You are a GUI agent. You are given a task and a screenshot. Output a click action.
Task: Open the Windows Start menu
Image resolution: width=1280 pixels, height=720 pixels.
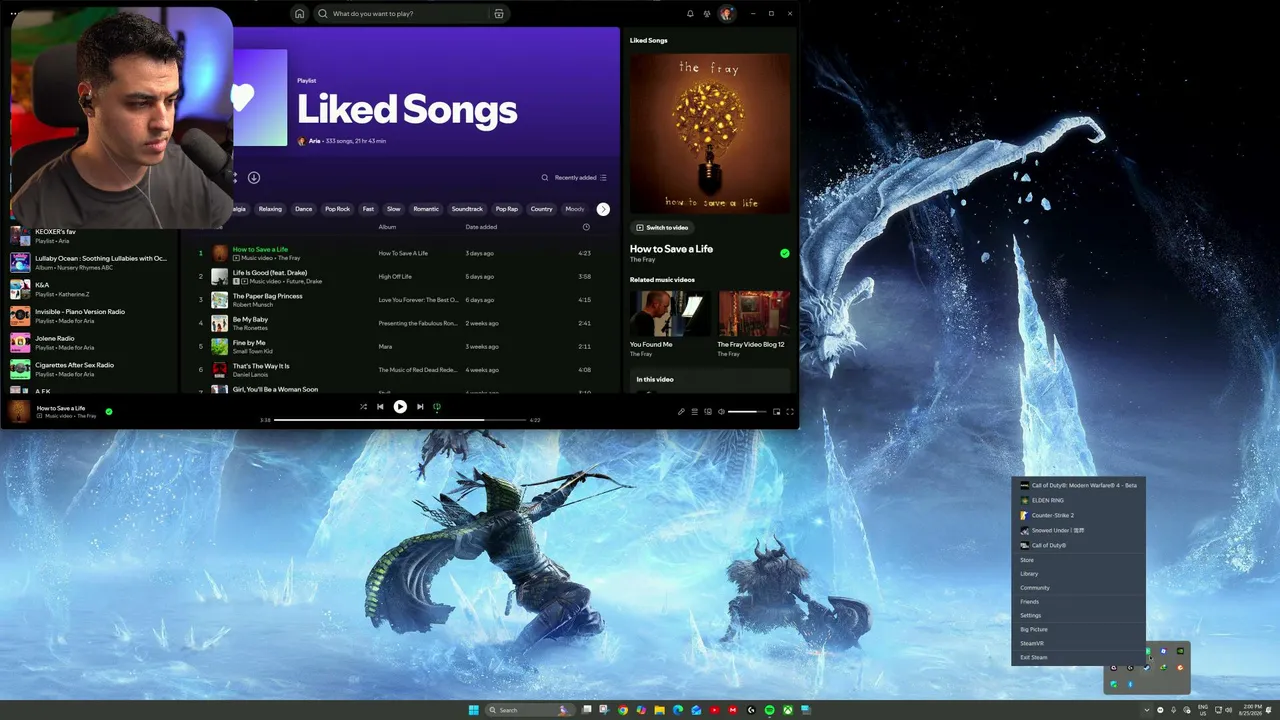[x=474, y=710]
